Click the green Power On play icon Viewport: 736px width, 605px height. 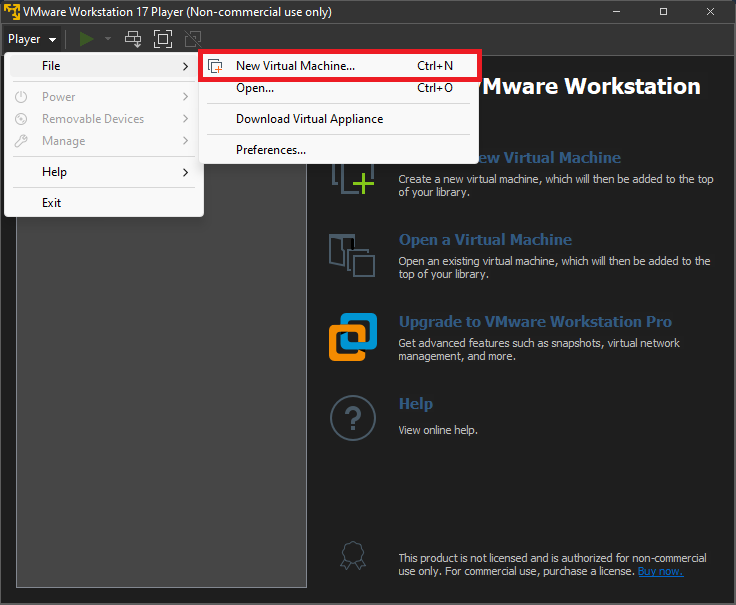86,39
